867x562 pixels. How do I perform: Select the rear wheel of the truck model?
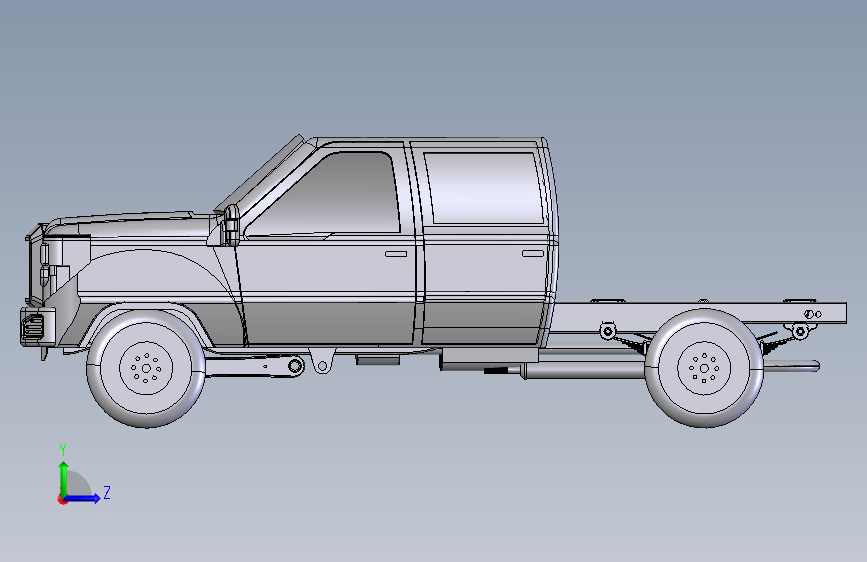point(704,367)
